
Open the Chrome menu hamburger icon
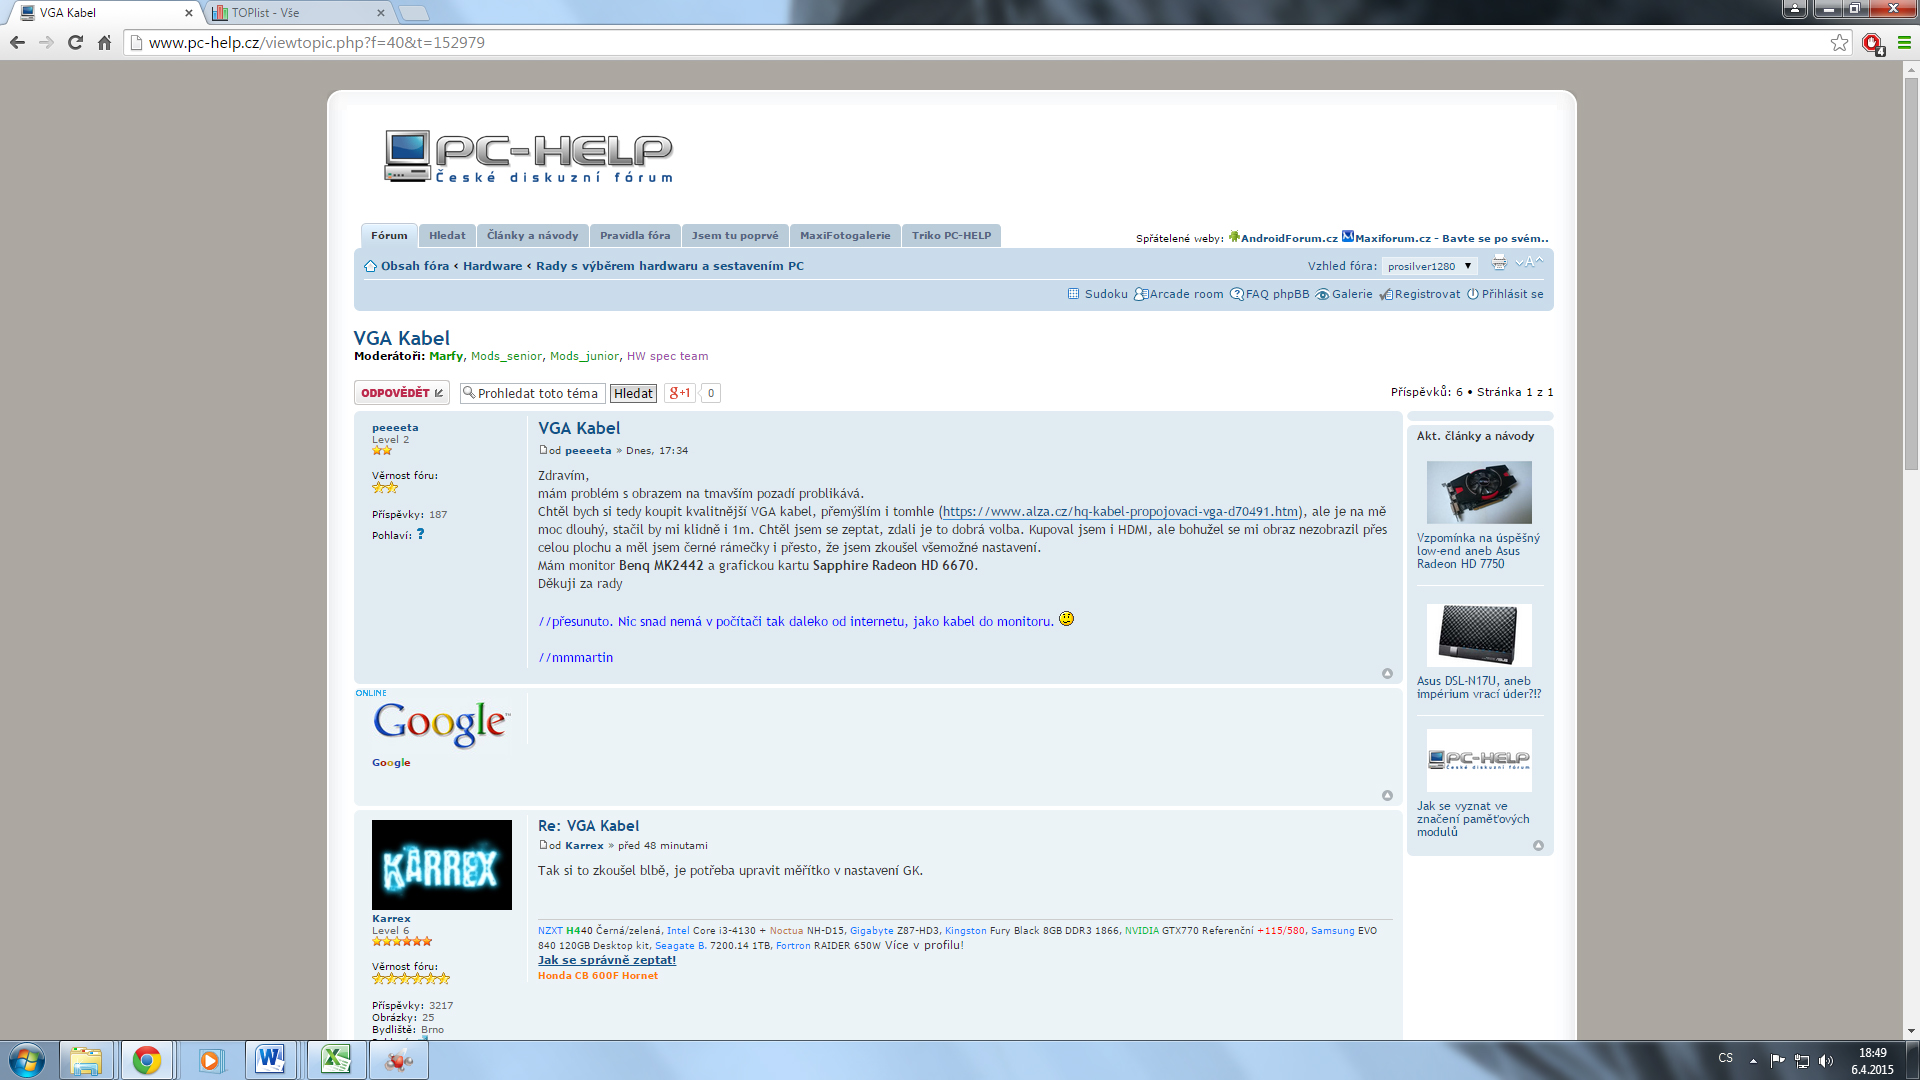[1904, 42]
